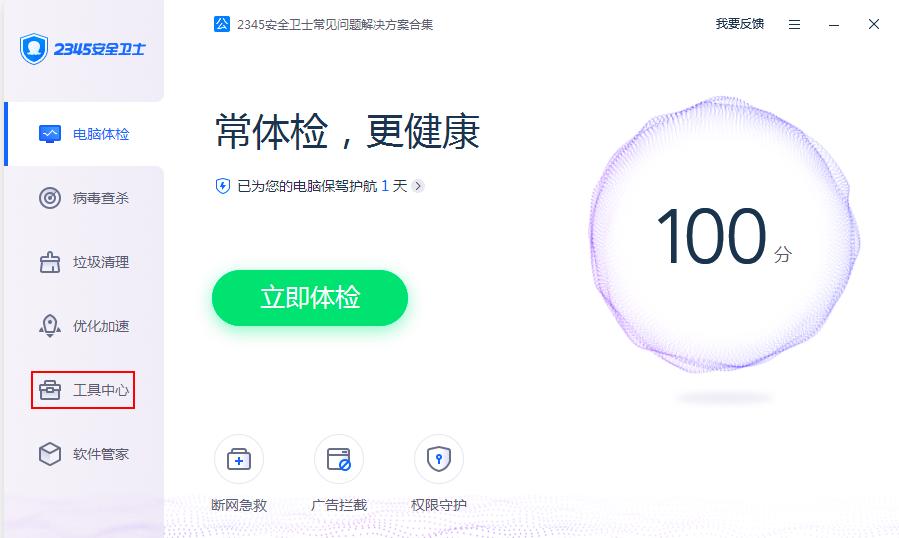This screenshot has width=899, height=538.
Task: Go to the 电脑体检 tab
Action: [84, 134]
